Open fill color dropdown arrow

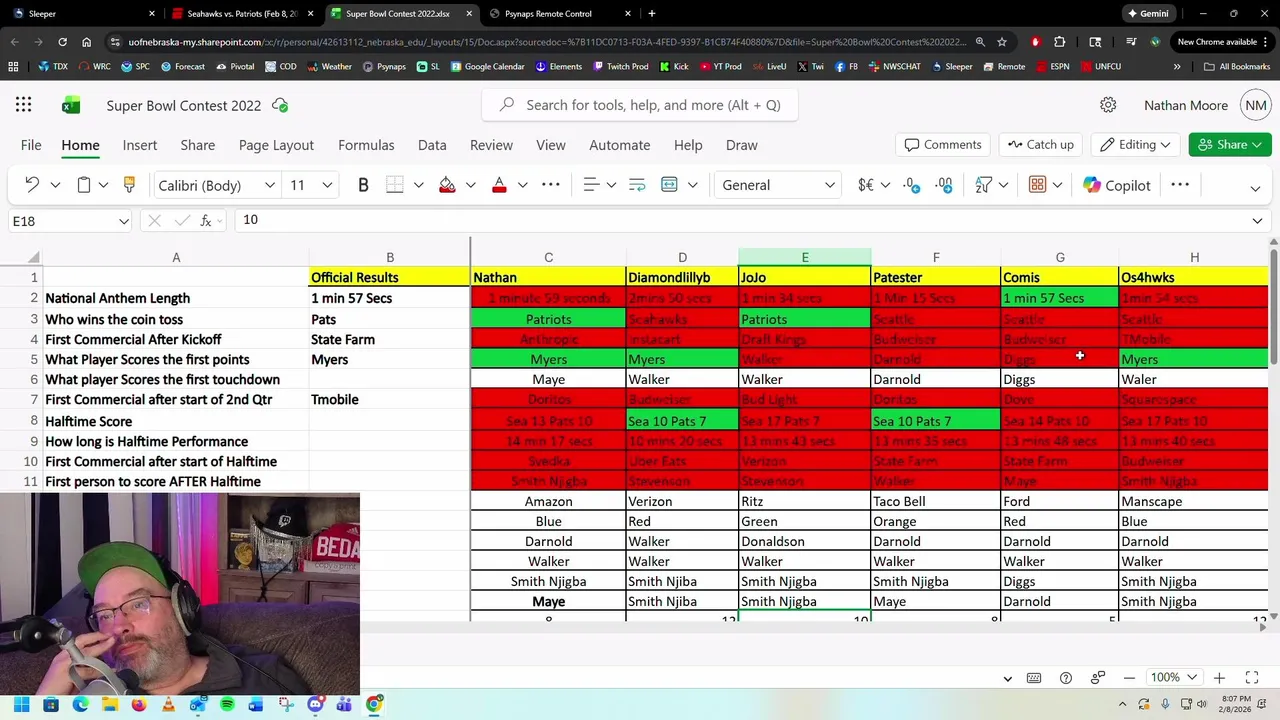point(470,185)
